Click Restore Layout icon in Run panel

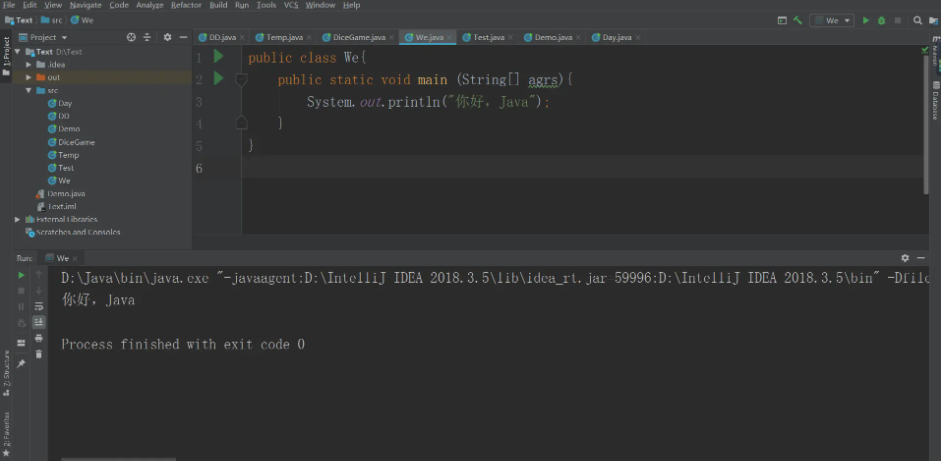pyautogui.click(x=22, y=343)
